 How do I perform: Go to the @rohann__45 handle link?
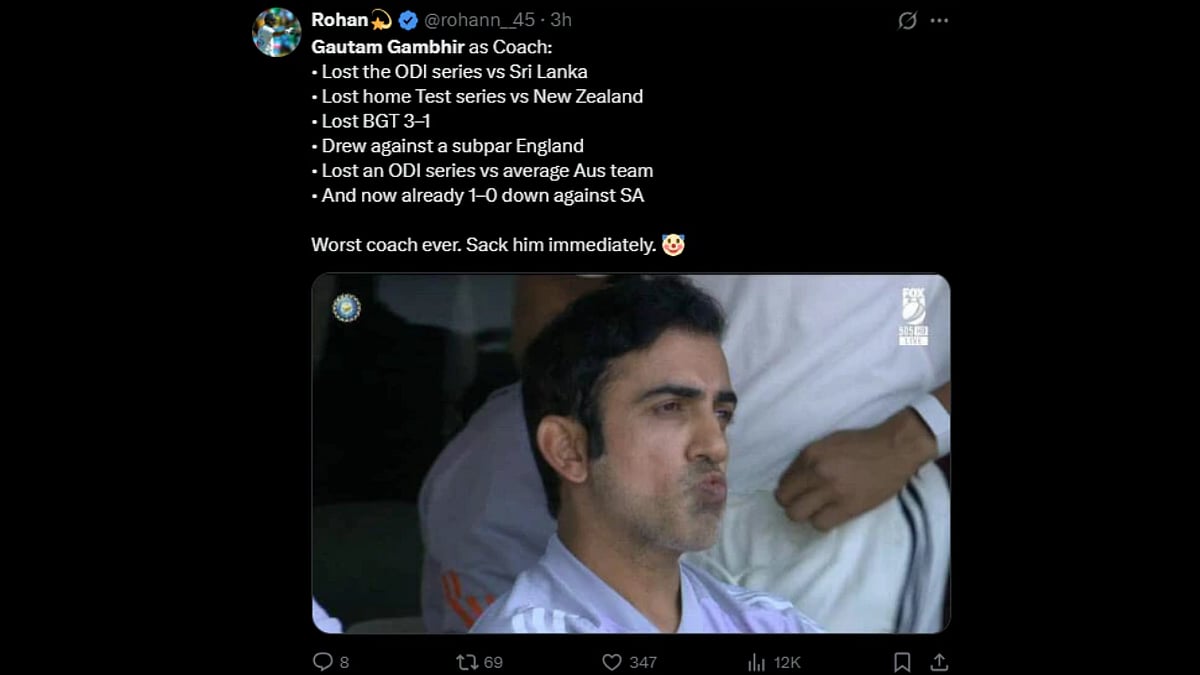(484, 20)
